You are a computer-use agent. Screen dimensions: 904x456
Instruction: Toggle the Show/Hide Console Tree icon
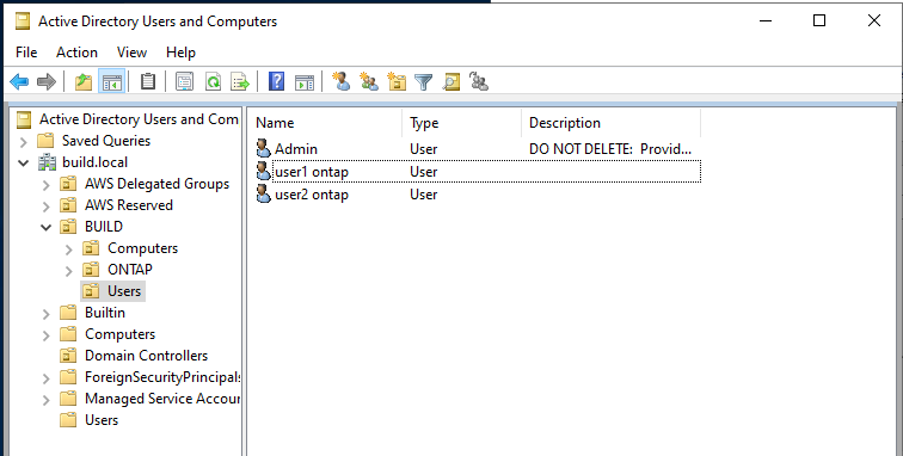tap(111, 82)
